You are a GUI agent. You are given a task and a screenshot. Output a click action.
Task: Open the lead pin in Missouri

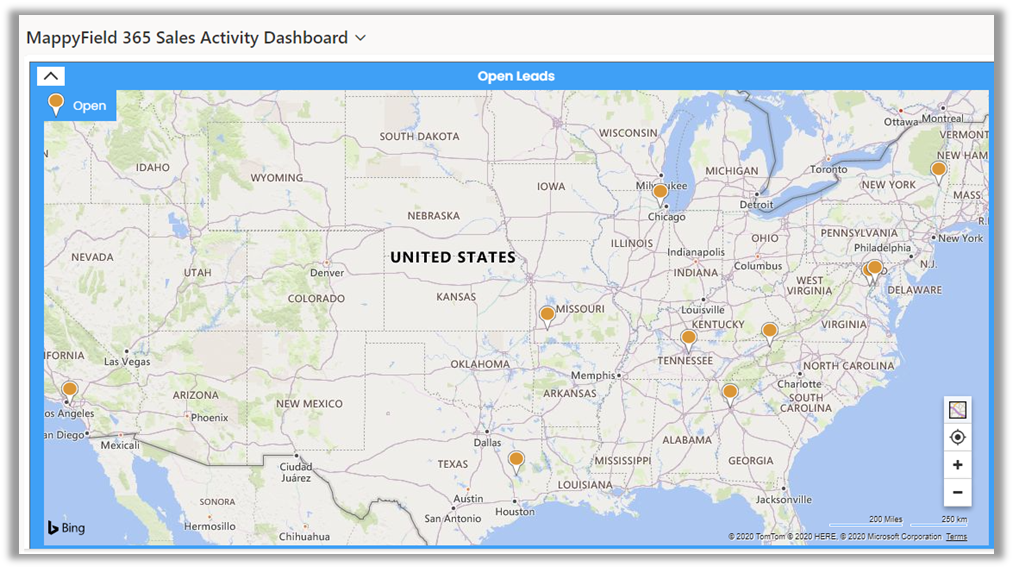tap(547, 315)
